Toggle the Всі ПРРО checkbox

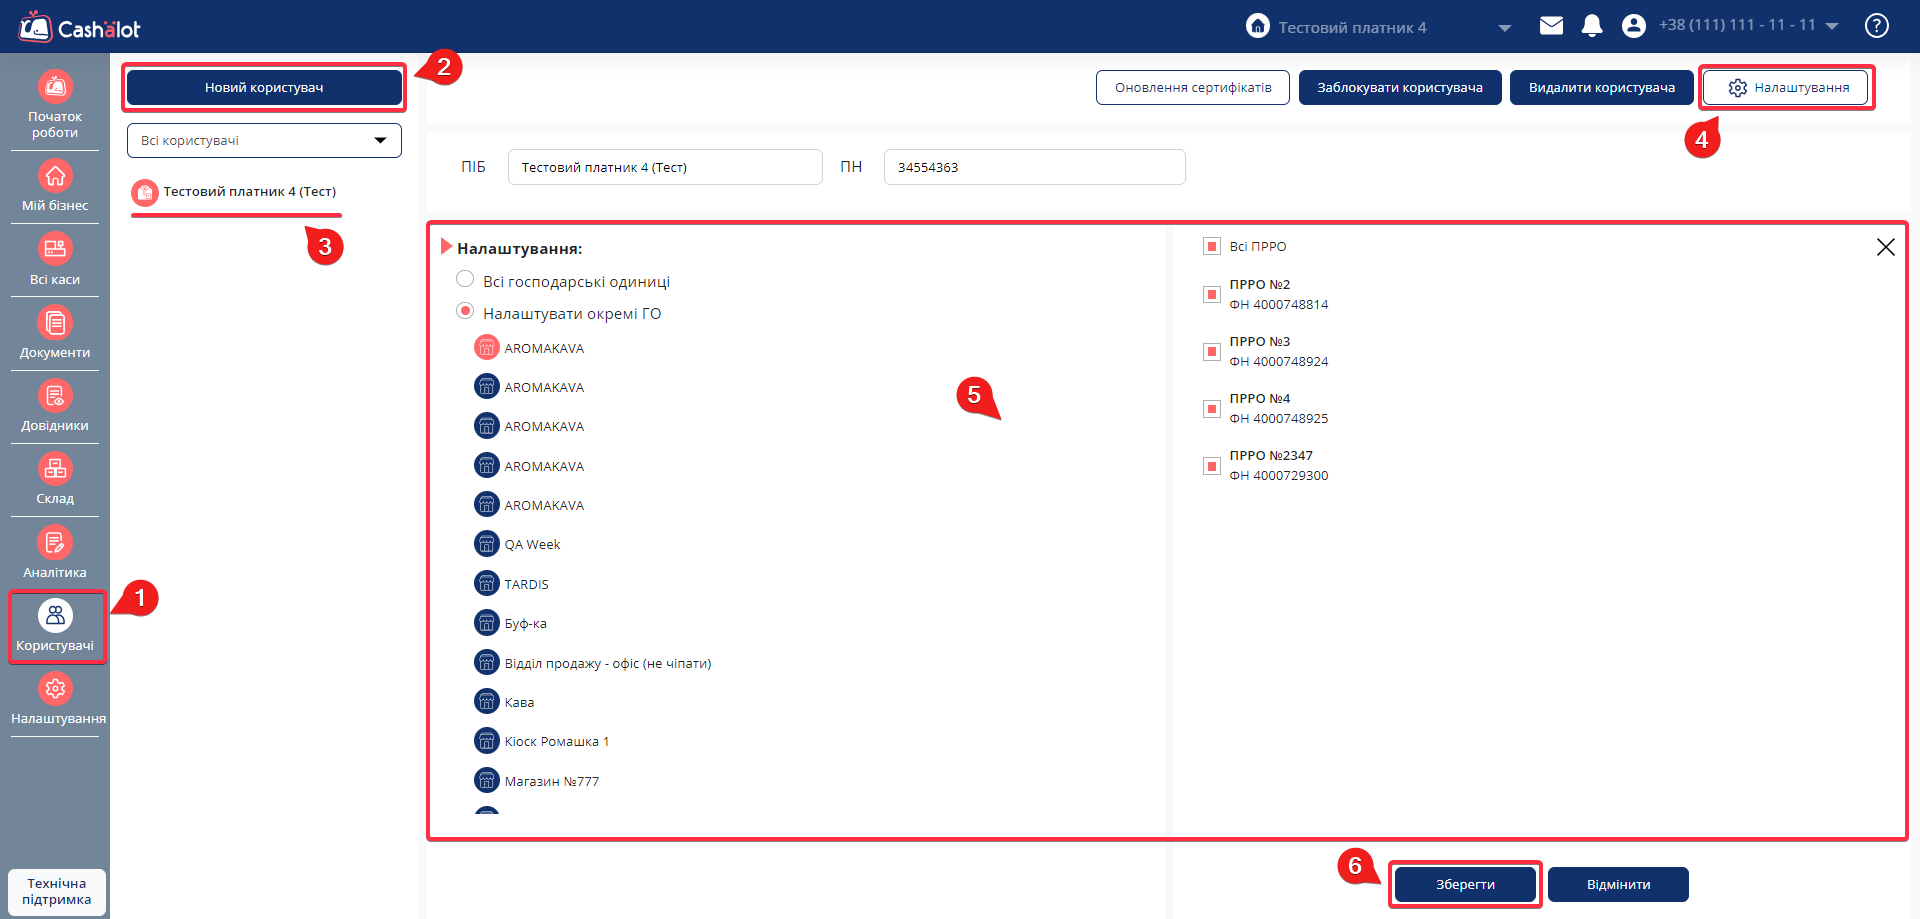(x=1212, y=246)
